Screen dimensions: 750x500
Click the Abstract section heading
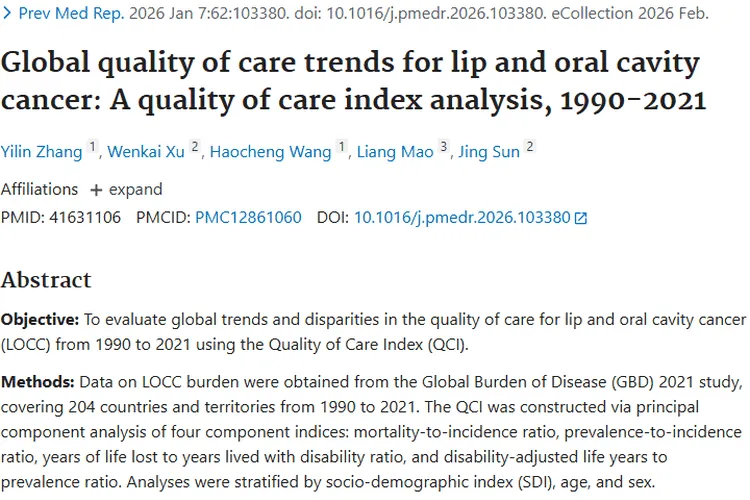coord(46,279)
